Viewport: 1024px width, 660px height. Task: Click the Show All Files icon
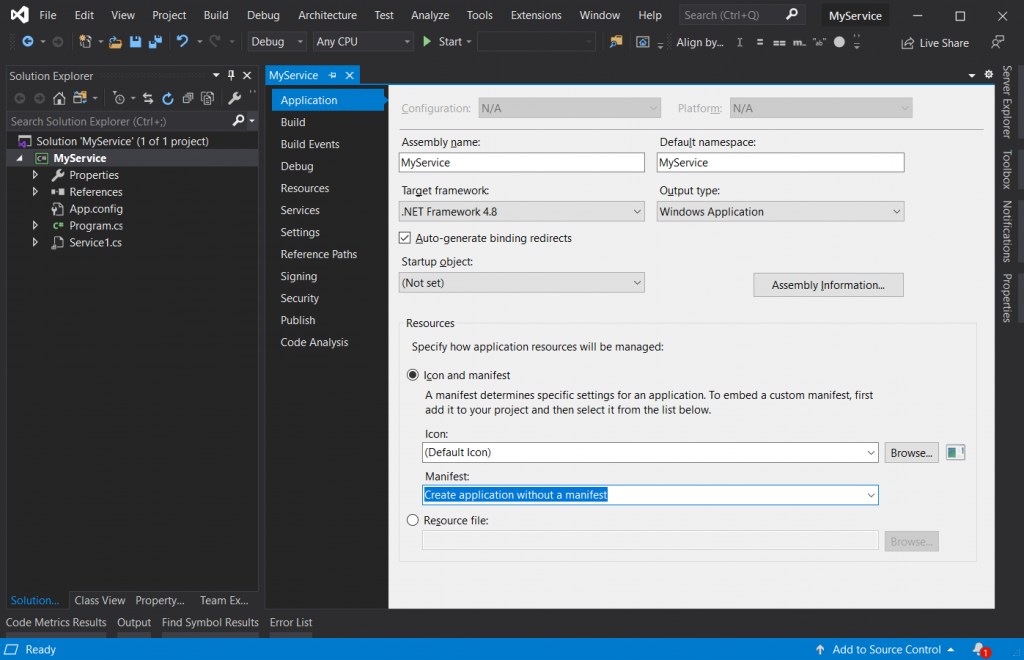pyautogui.click(x=208, y=99)
